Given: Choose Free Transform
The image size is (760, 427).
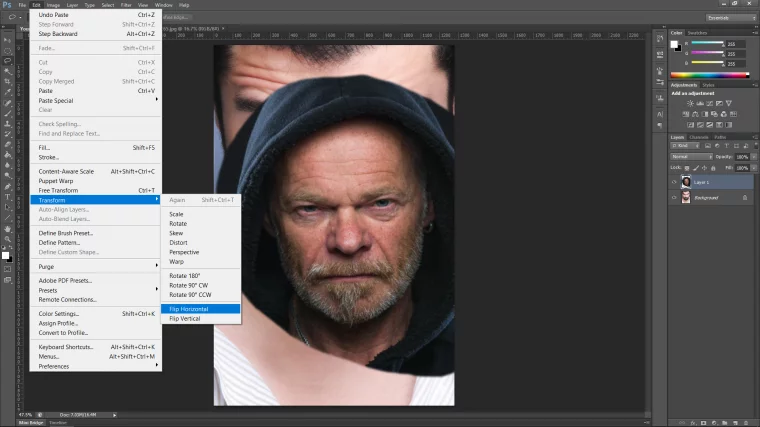Looking at the screenshot, I should coord(96,190).
